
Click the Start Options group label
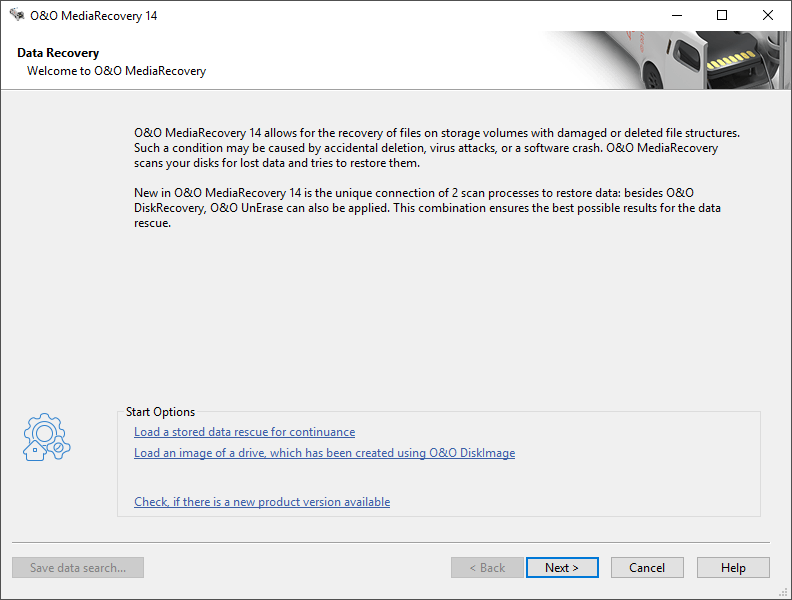coord(160,412)
